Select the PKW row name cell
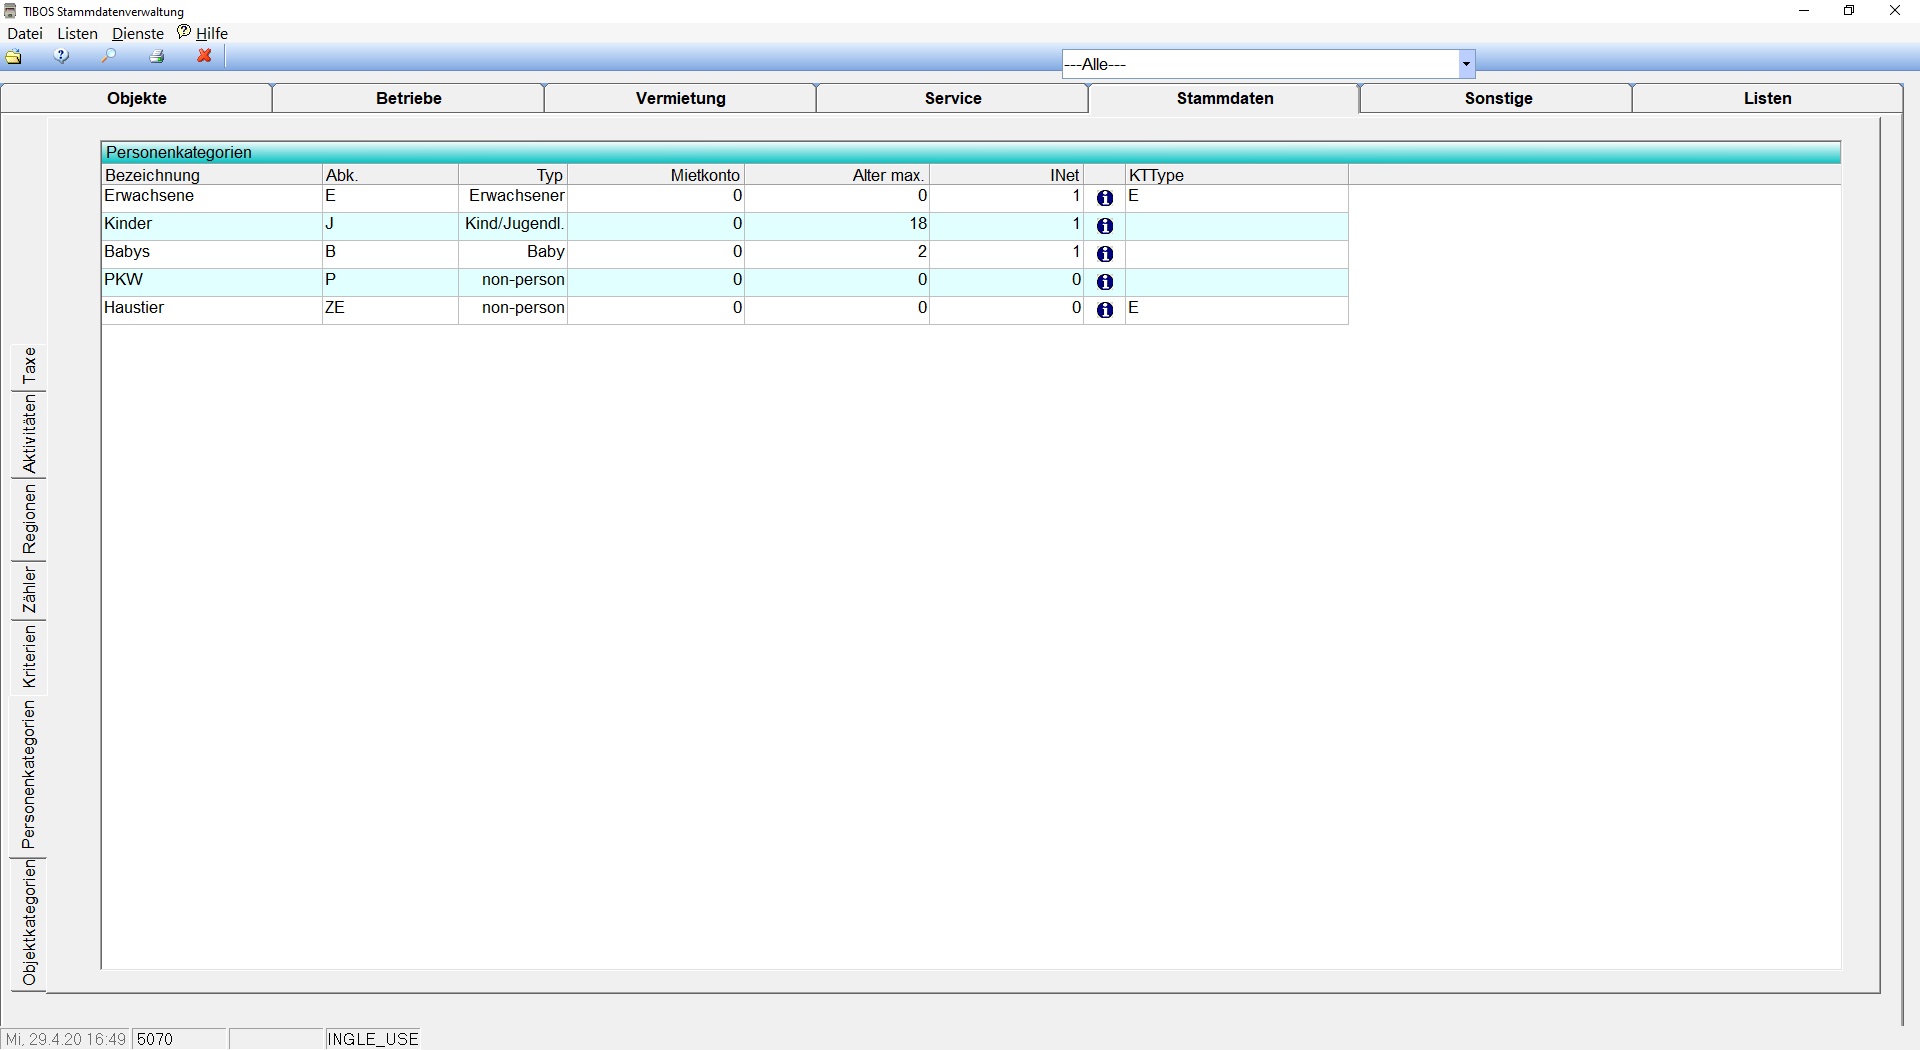This screenshot has height=1050, width=1920. [x=212, y=281]
